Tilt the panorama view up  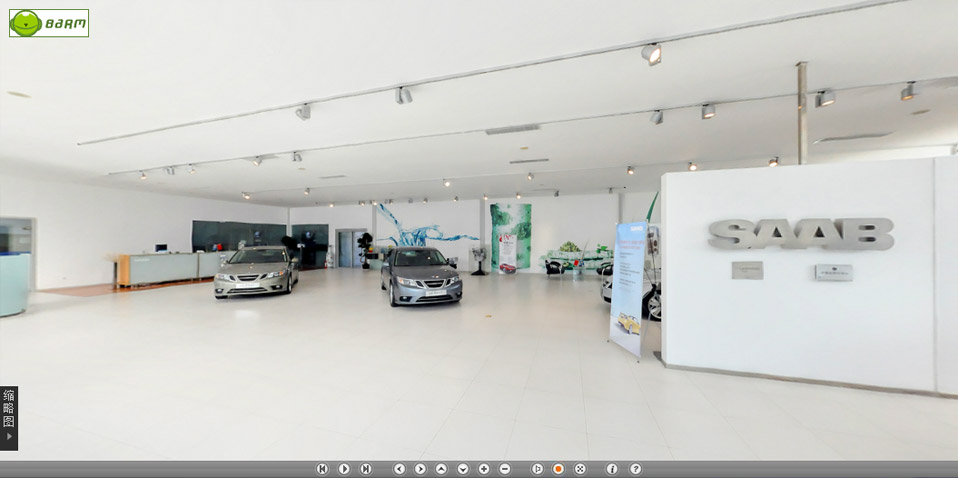pos(441,469)
